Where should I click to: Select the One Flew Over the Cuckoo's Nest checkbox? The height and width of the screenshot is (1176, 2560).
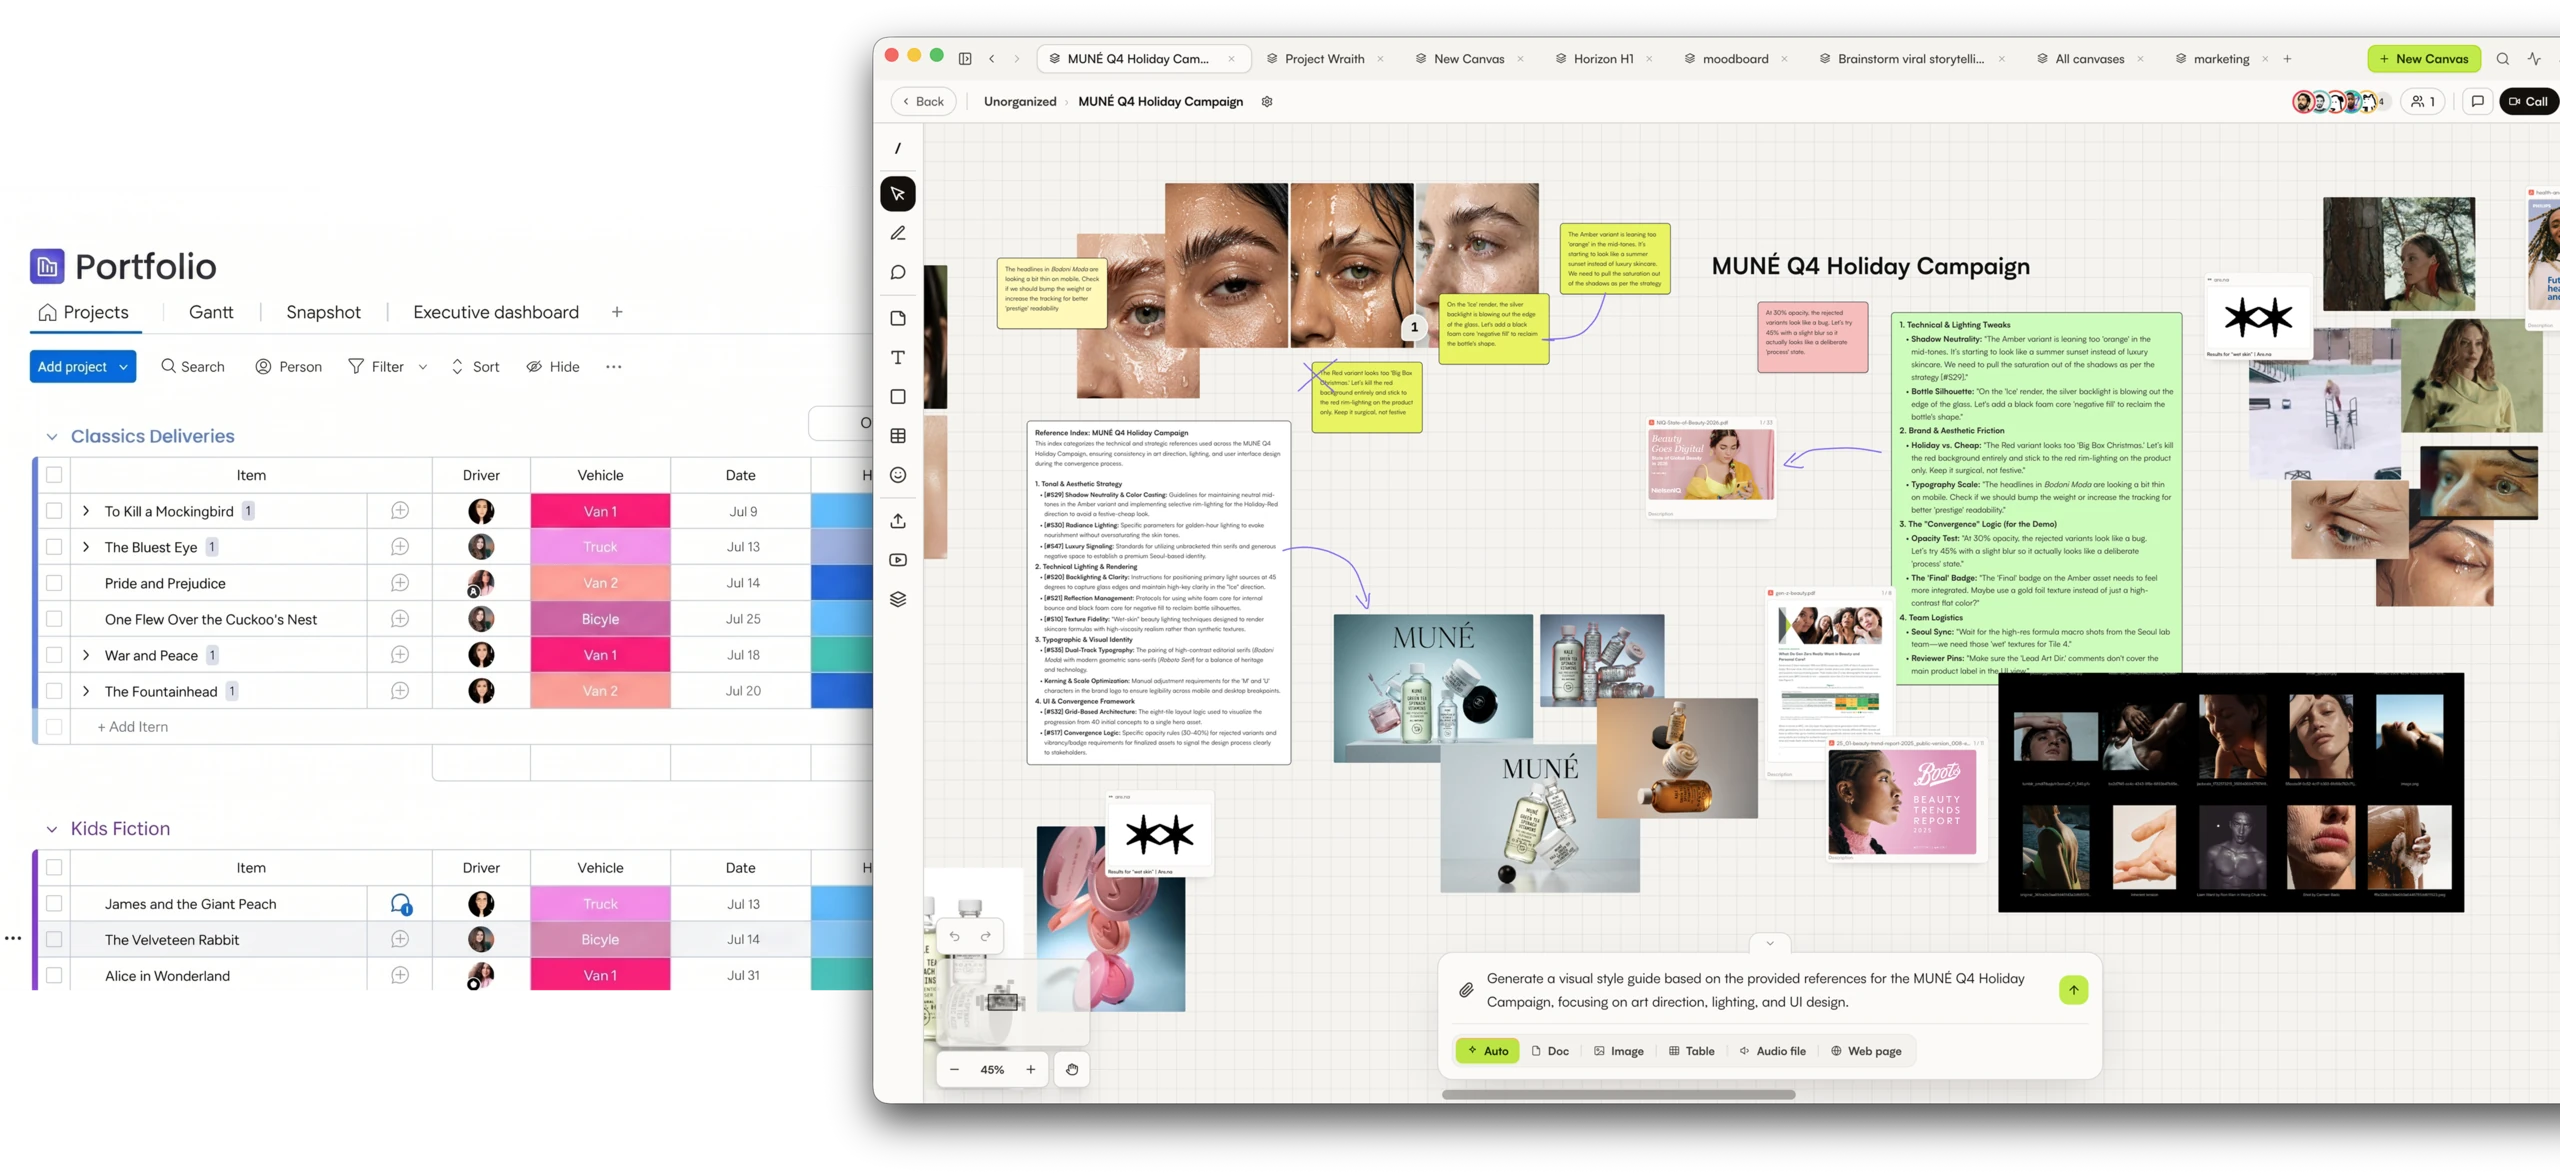[54, 619]
